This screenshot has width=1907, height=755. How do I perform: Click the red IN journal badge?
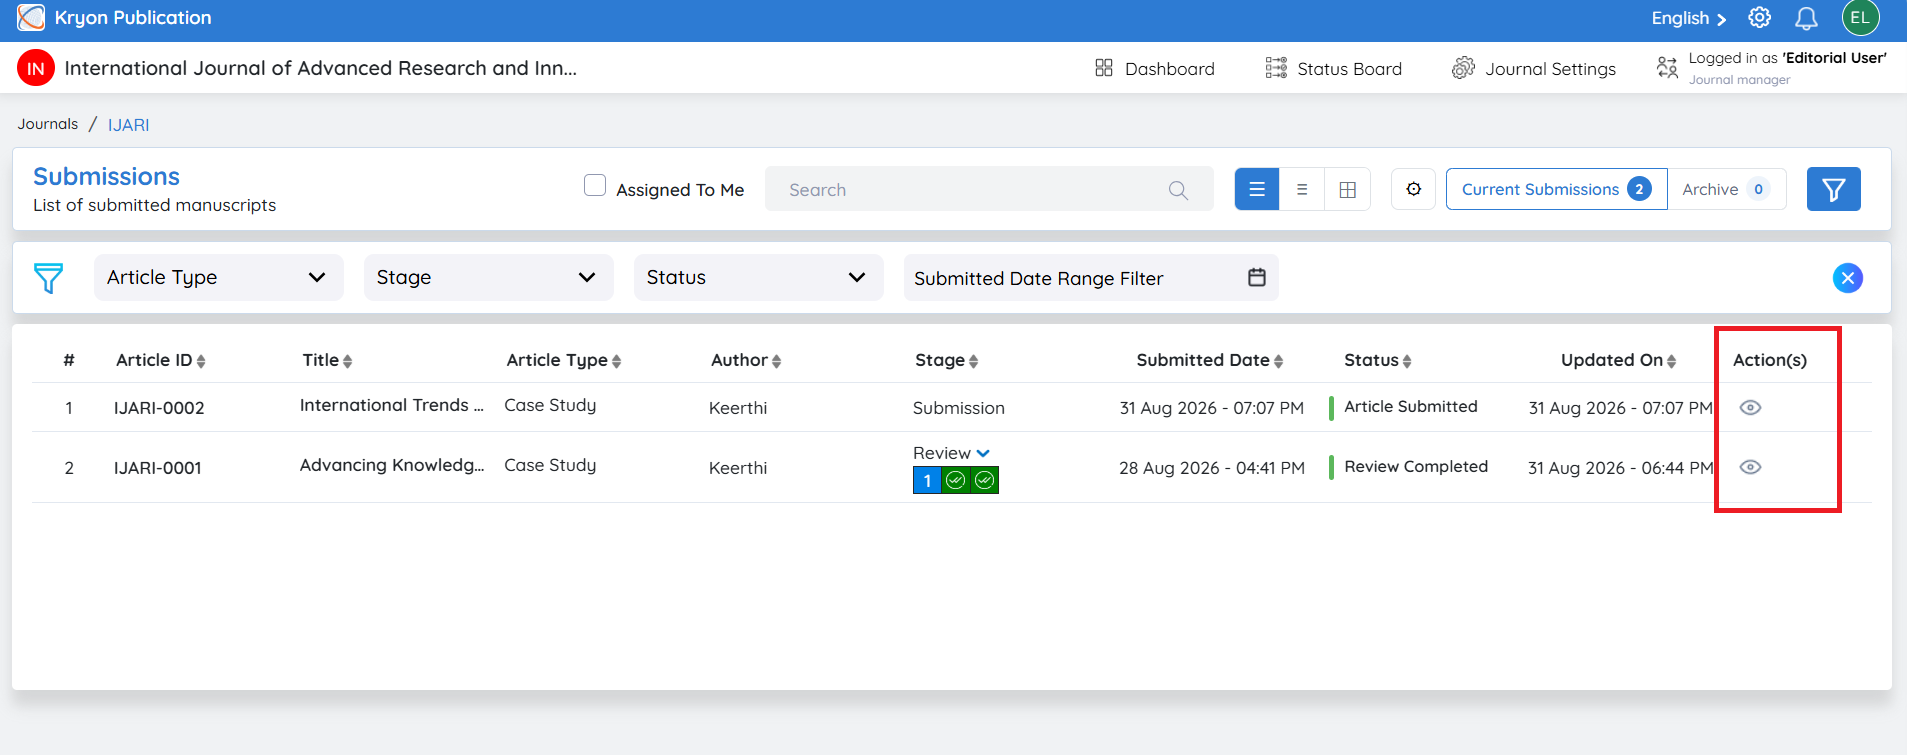pyautogui.click(x=36, y=68)
